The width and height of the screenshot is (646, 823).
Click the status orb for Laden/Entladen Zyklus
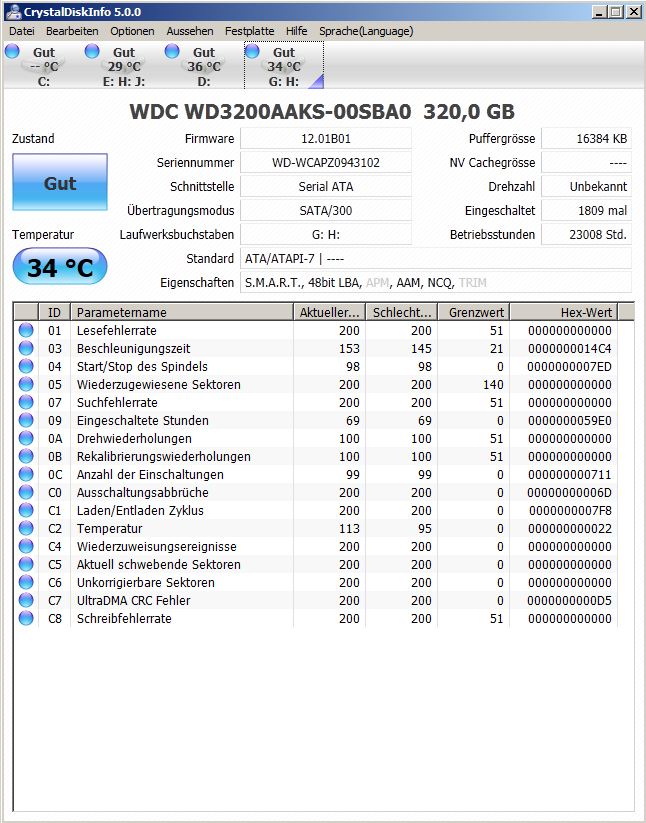pyautogui.click(x=26, y=510)
